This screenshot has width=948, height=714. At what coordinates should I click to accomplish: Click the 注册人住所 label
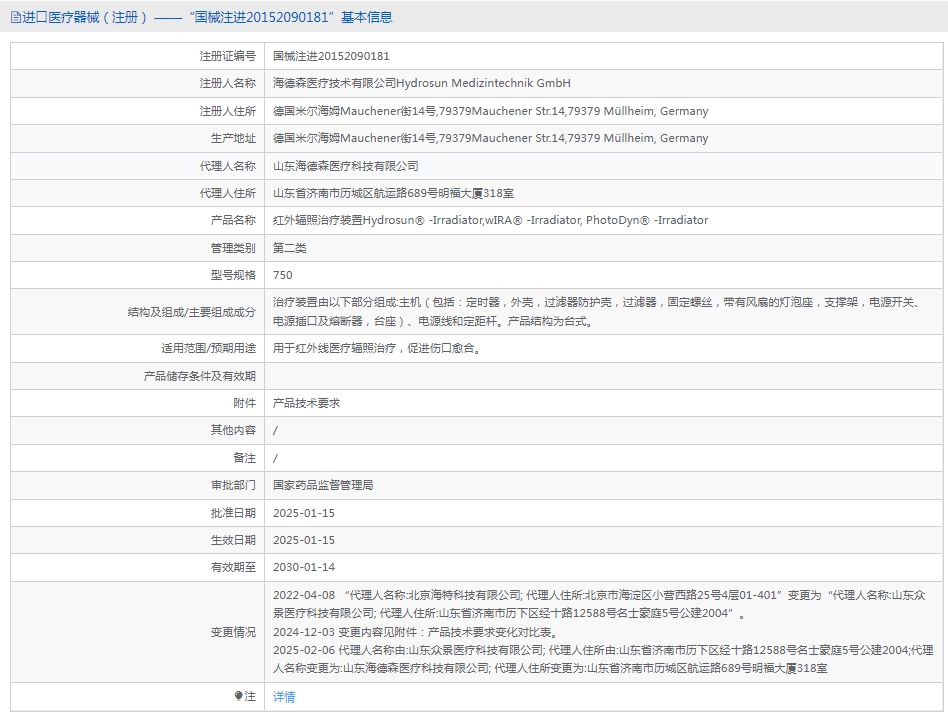point(228,111)
